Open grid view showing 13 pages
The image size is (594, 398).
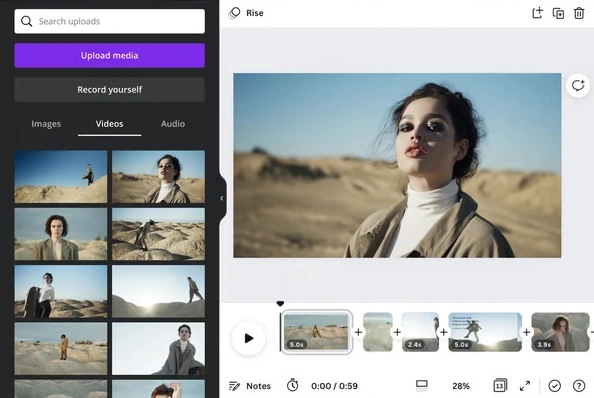coord(500,385)
